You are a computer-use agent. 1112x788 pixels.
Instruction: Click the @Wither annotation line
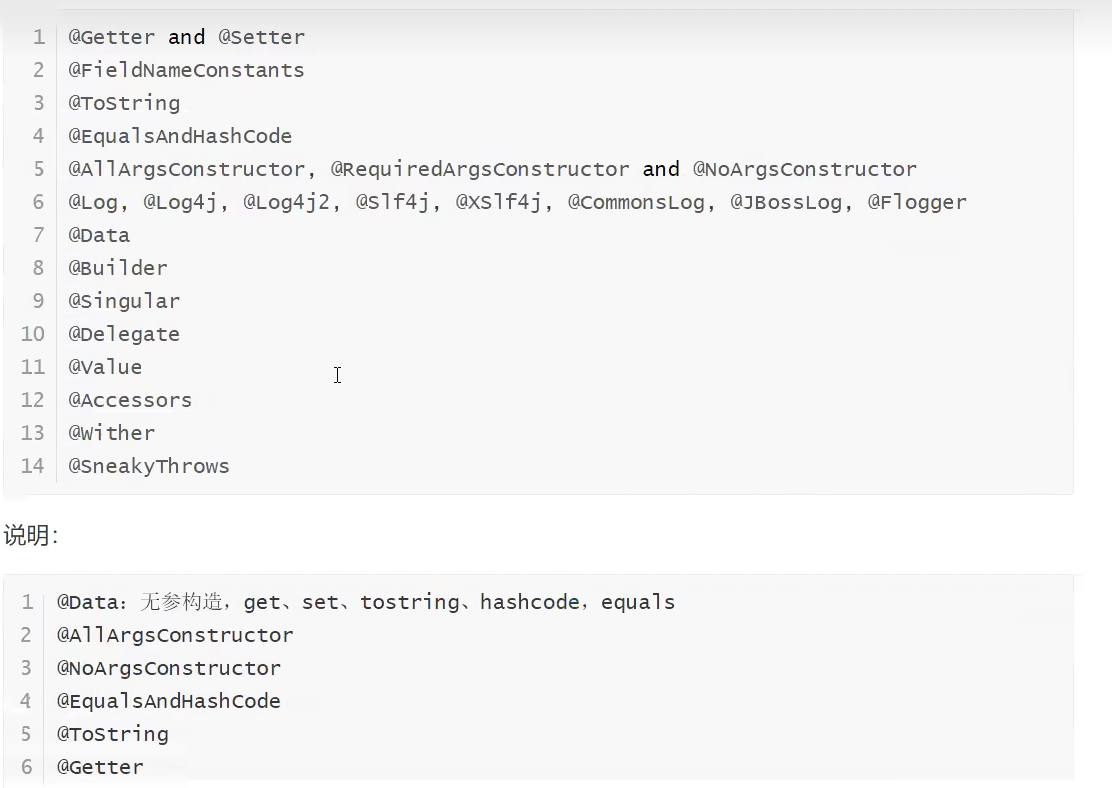pyautogui.click(x=111, y=433)
